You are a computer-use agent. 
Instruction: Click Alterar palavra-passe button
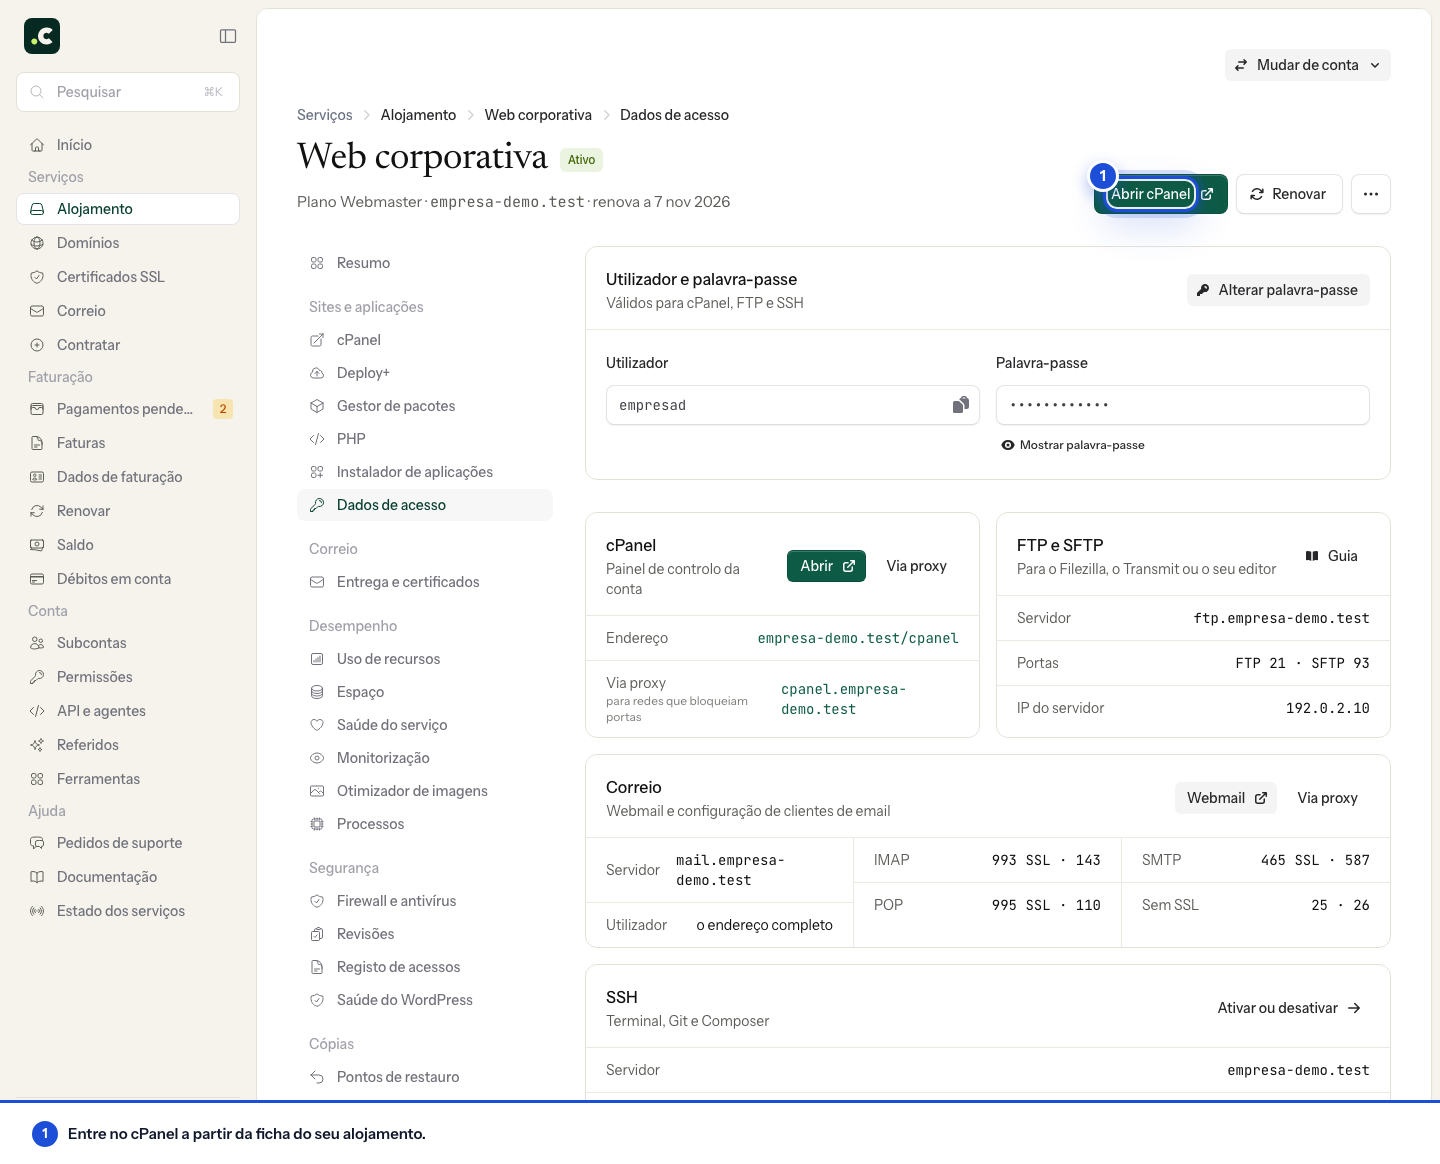coord(1278,290)
